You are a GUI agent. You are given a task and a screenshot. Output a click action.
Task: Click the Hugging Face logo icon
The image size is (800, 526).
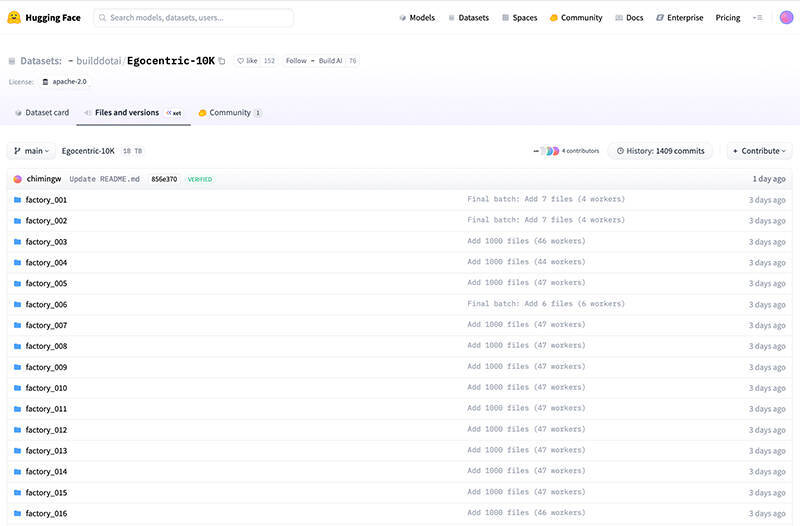tap(14, 17)
